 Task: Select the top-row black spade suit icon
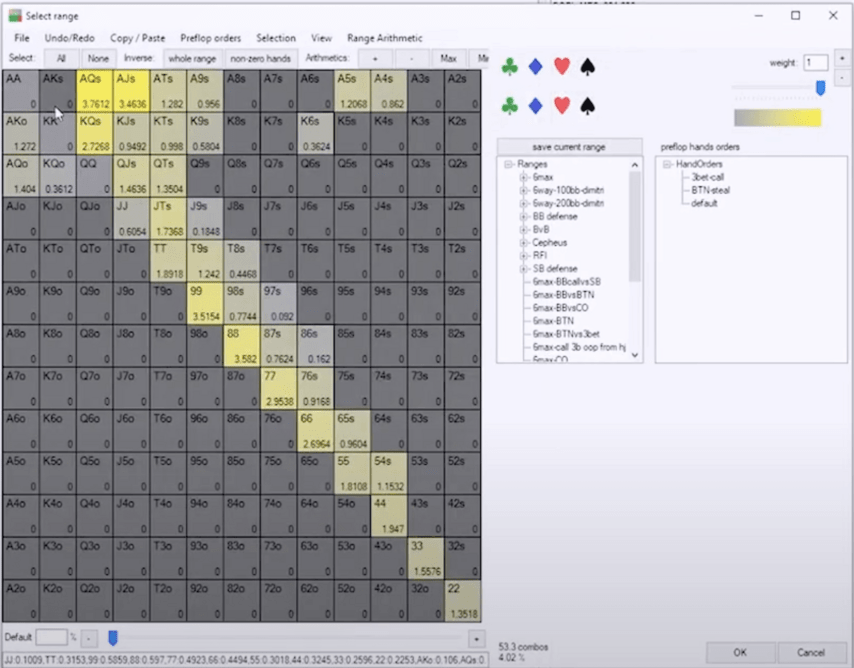(587, 66)
